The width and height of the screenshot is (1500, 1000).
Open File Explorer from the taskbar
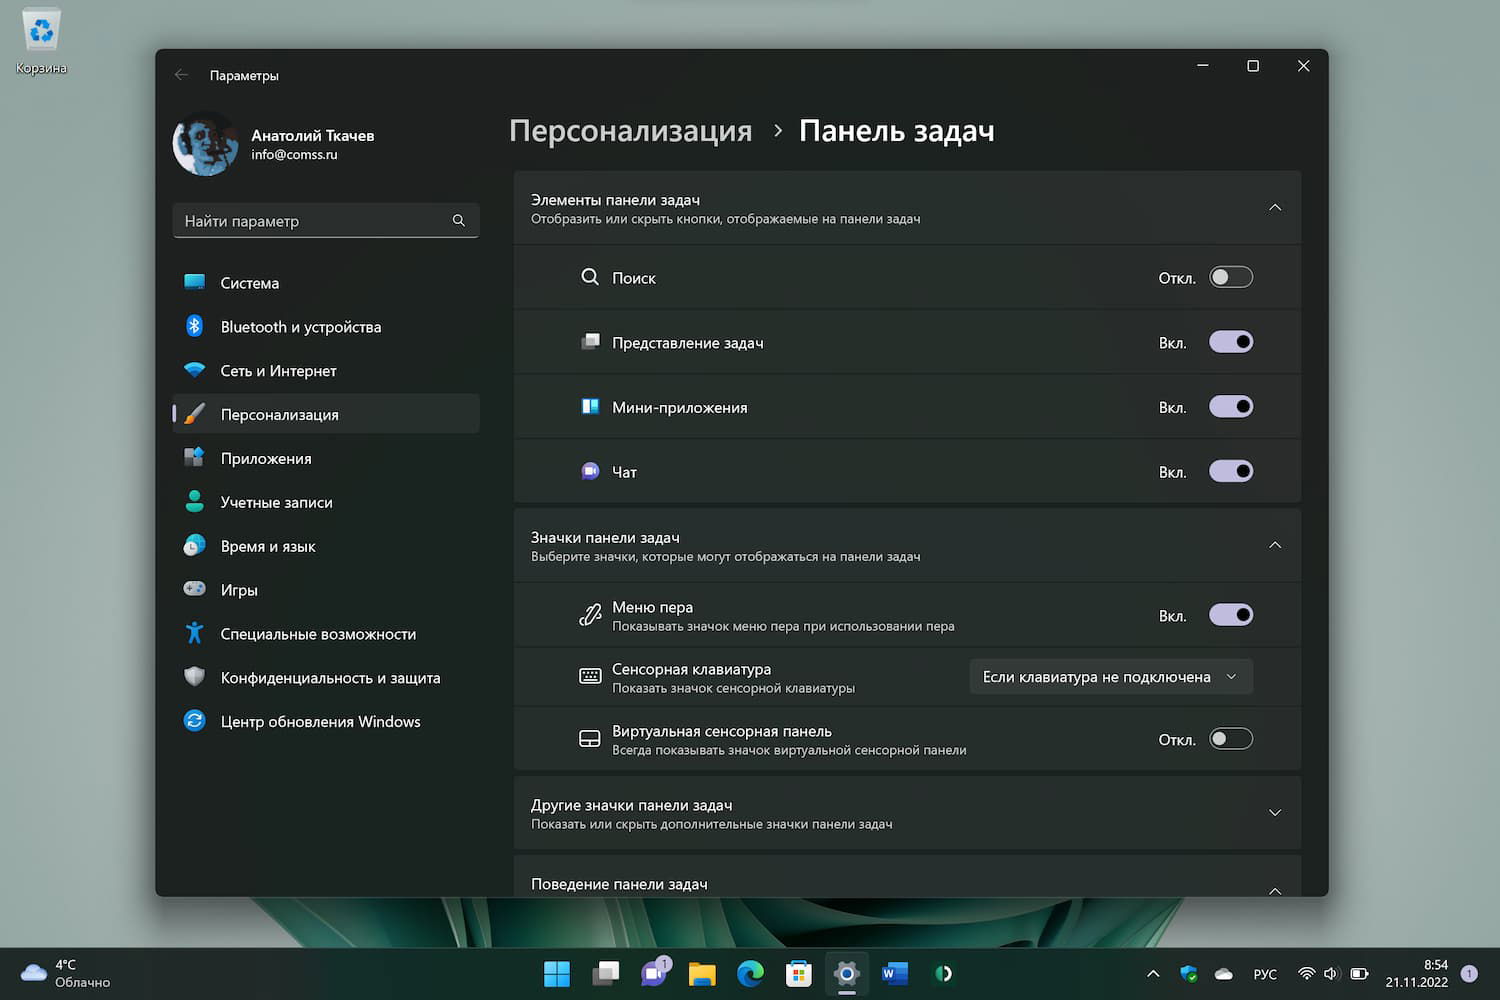702,973
